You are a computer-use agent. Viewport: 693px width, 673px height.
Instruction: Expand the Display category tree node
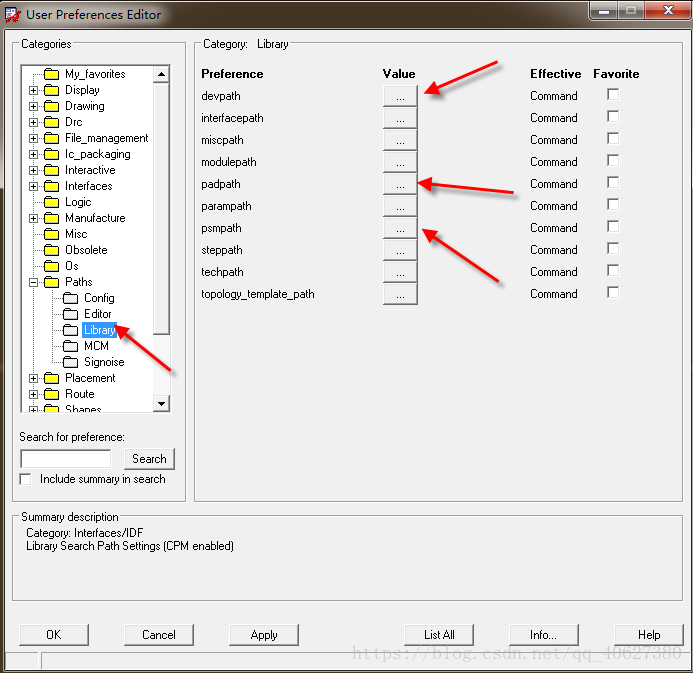click(x=34, y=90)
